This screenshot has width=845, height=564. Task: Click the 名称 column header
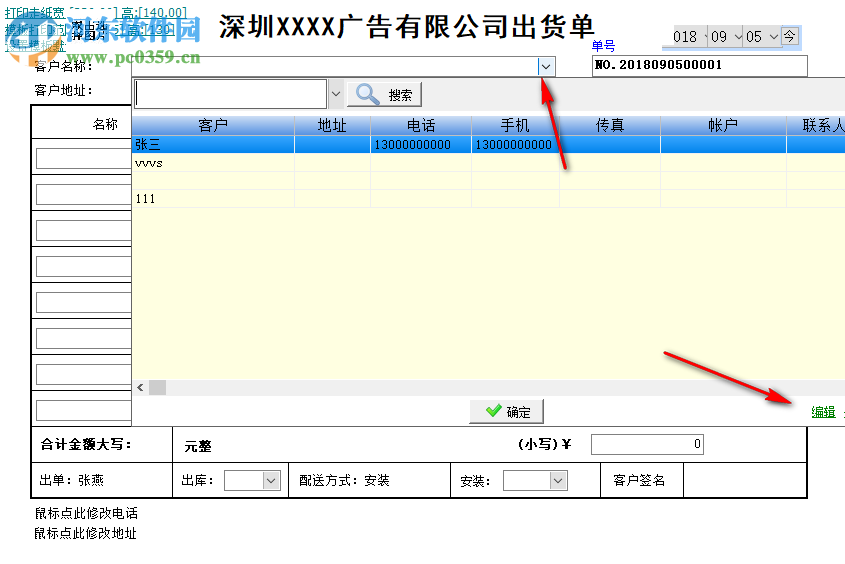click(105, 124)
